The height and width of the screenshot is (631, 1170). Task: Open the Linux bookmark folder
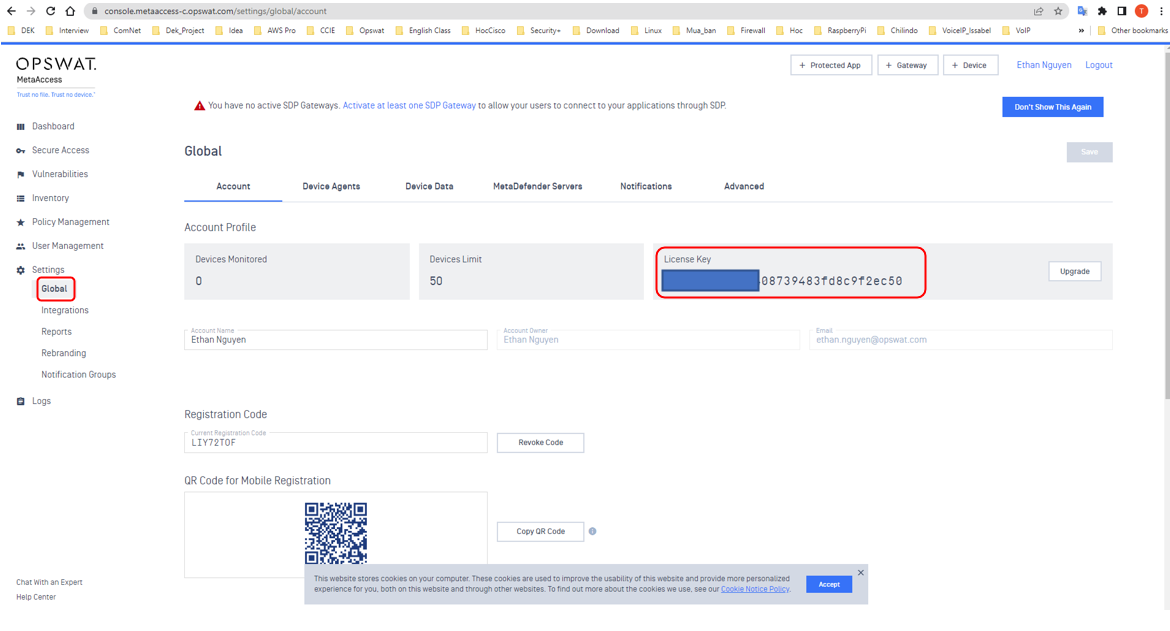pyautogui.click(x=645, y=31)
